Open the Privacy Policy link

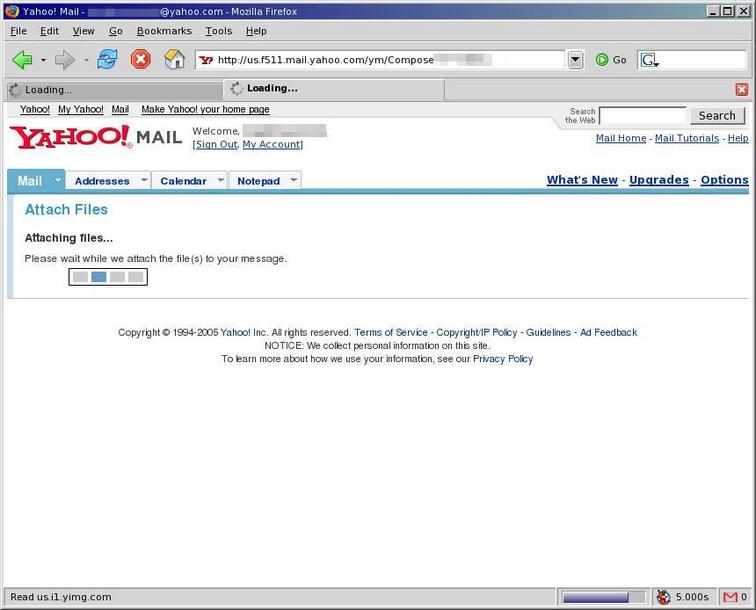(x=503, y=359)
